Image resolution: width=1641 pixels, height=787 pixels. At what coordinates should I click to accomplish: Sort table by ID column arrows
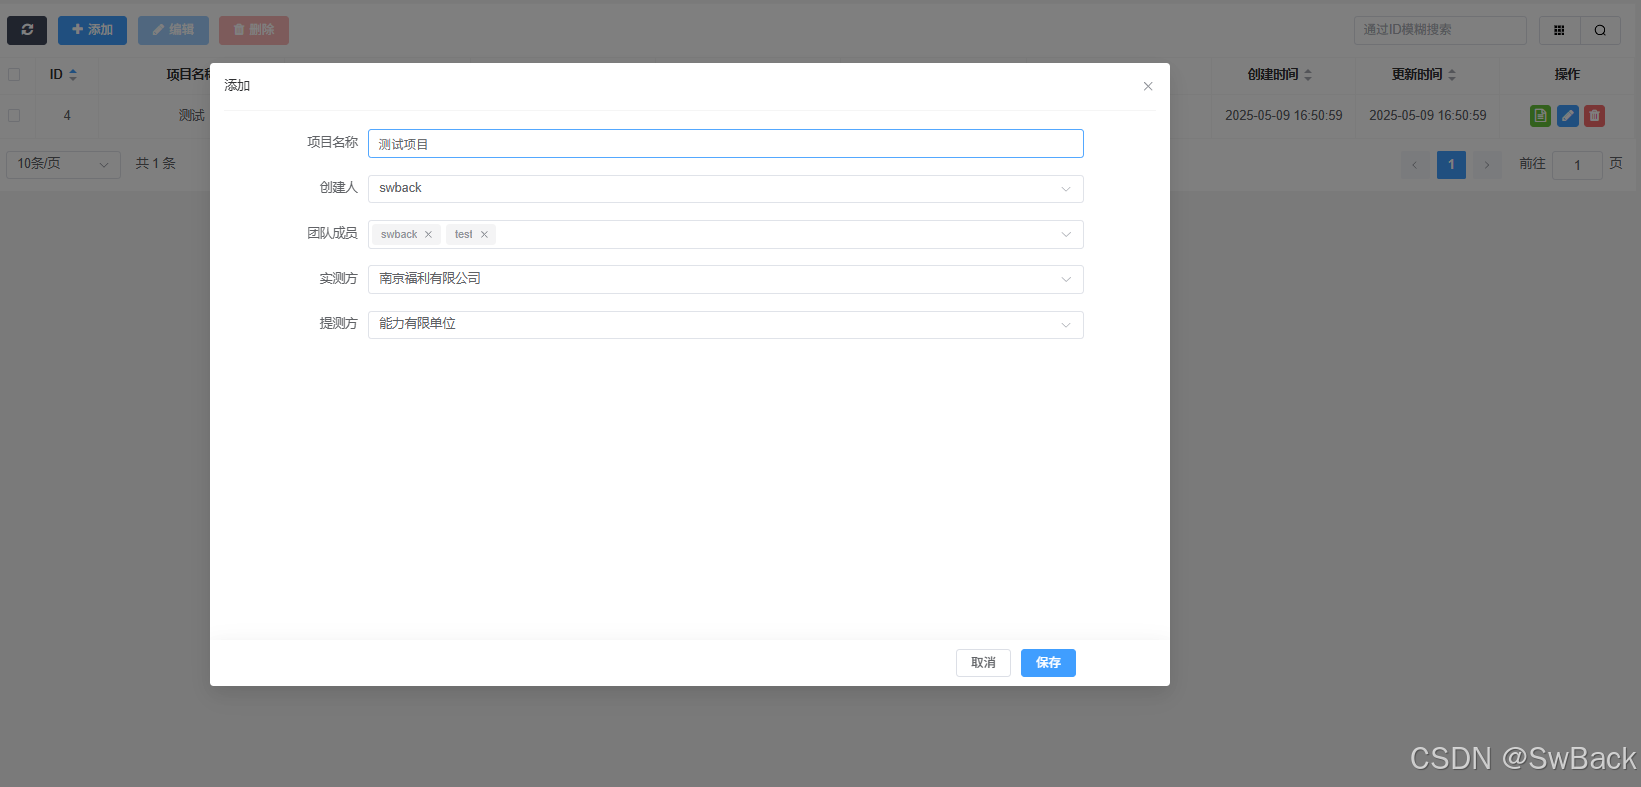73,75
